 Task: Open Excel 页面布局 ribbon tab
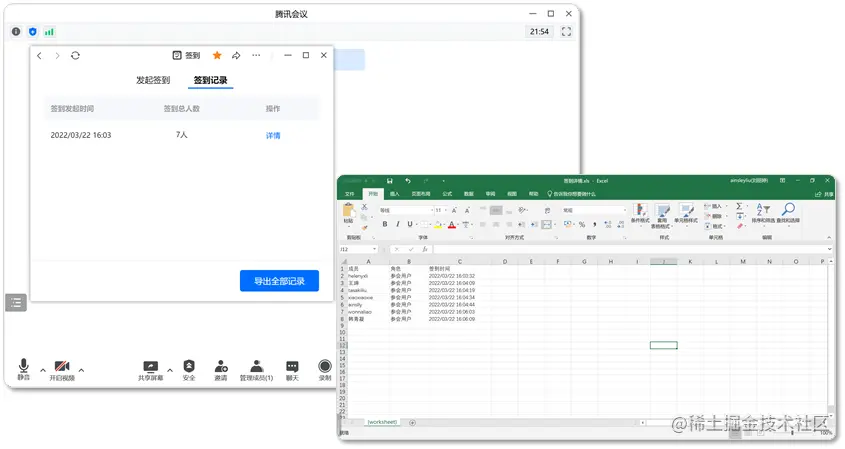click(421, 194)
